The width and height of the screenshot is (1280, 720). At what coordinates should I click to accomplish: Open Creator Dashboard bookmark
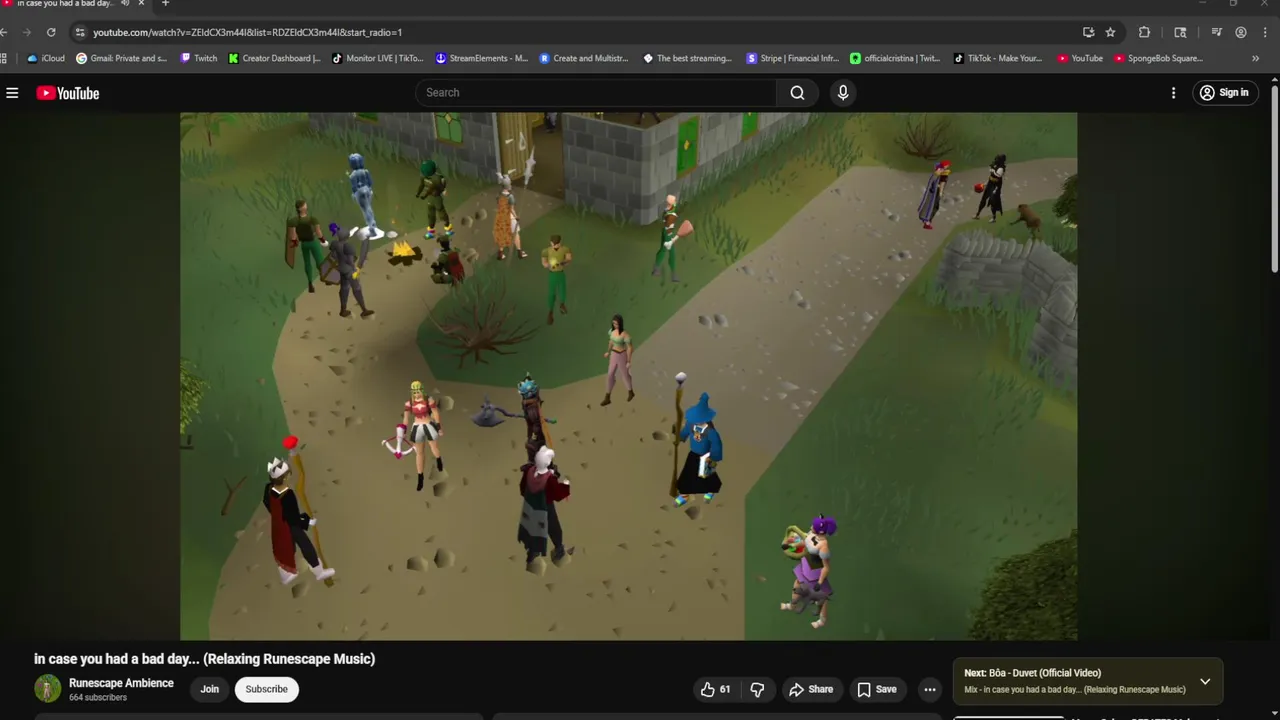[x=274, y=58]
